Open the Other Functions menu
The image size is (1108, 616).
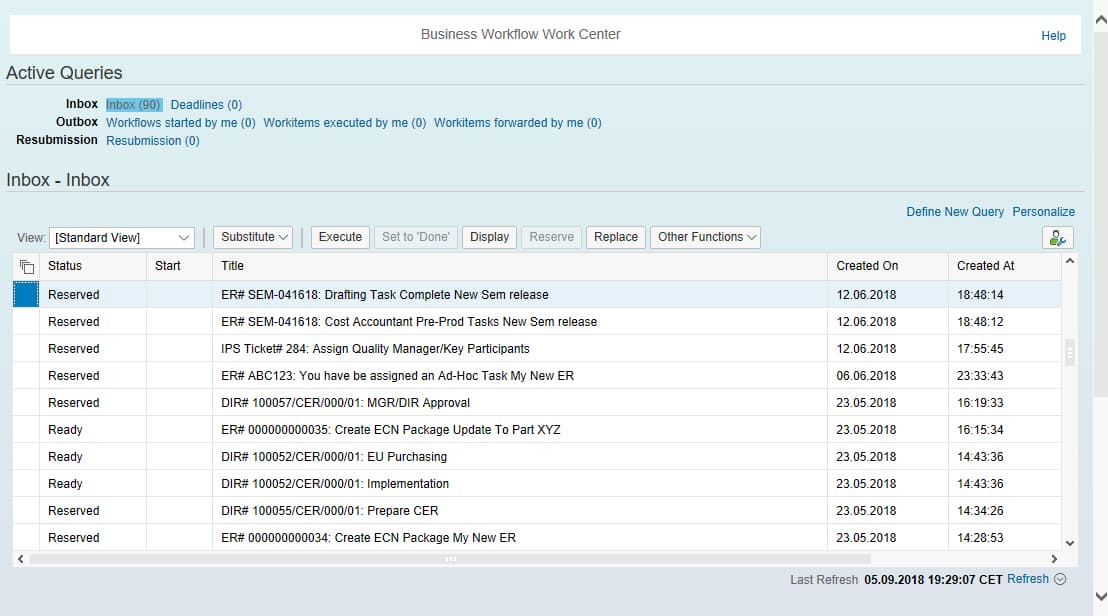click(705, 237)
